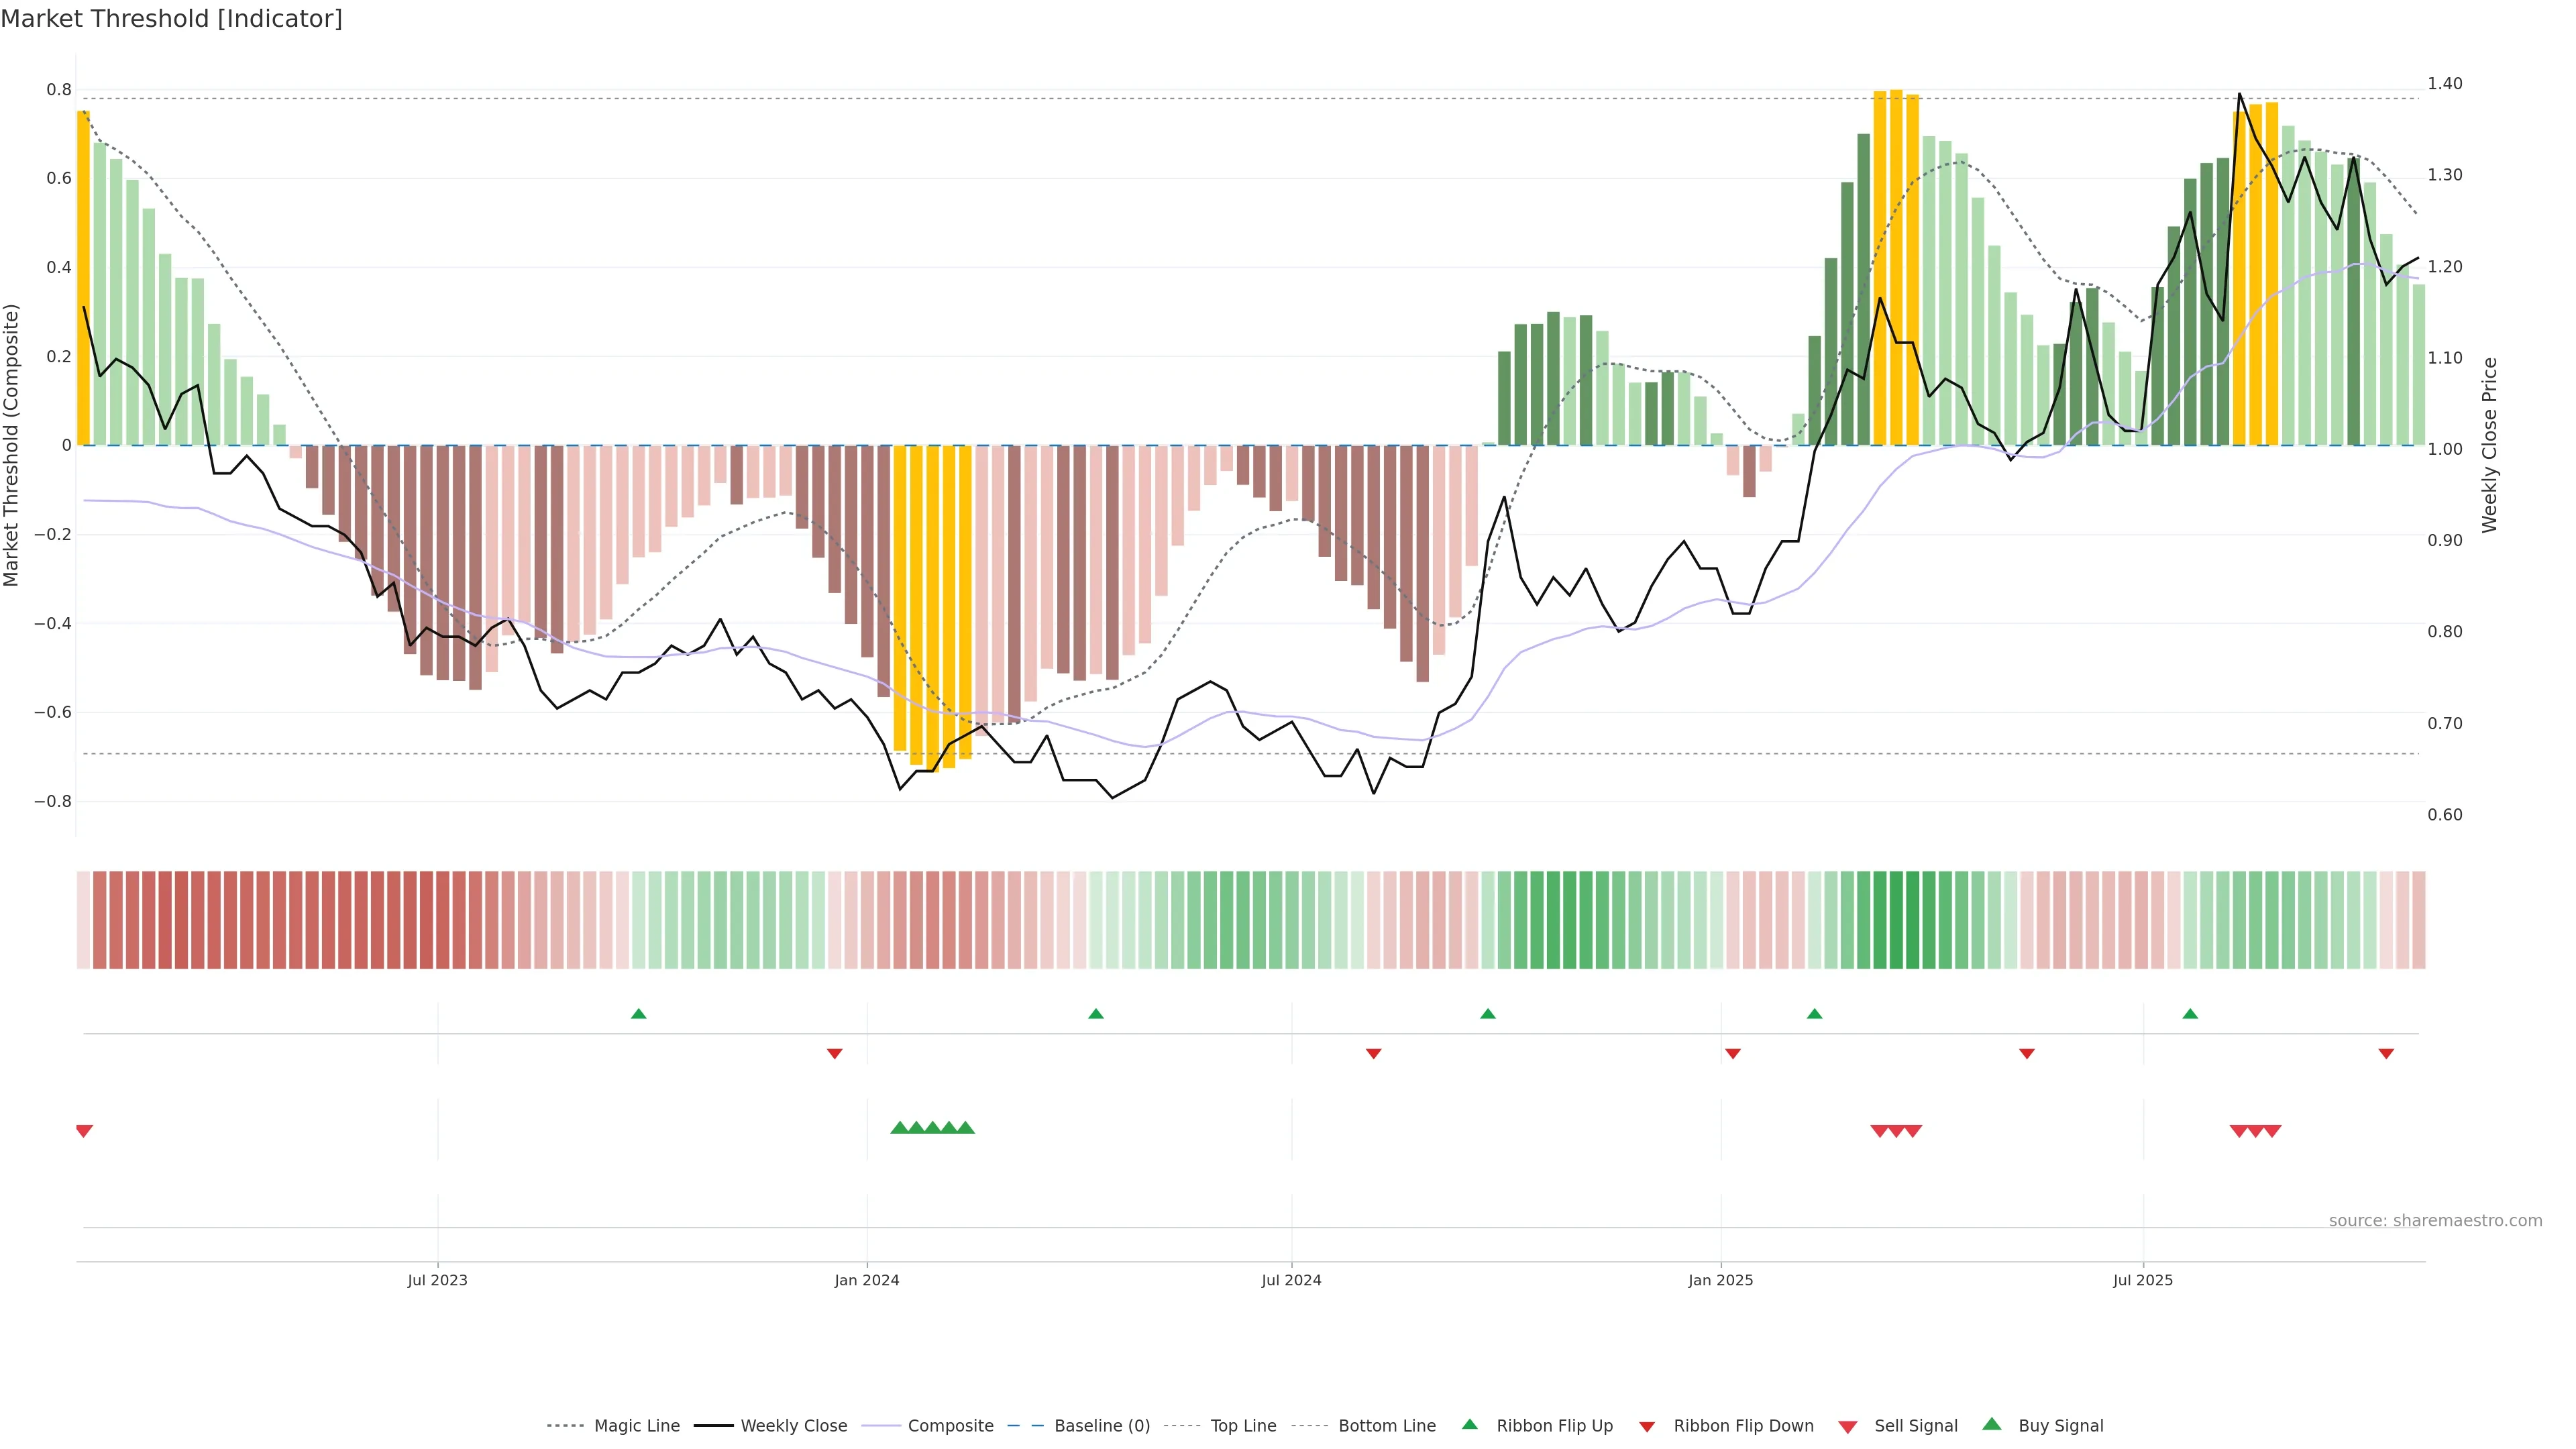Click the leftmost green Ribbon Flip Up marker

click(639, 1014)
